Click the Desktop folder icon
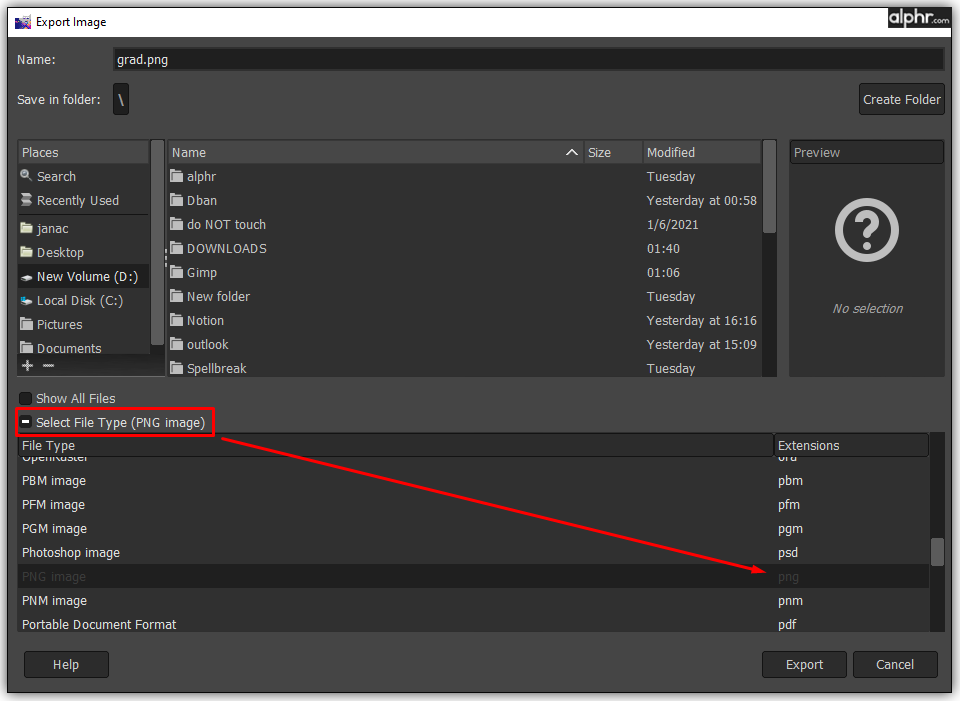 tap(26, 252)
